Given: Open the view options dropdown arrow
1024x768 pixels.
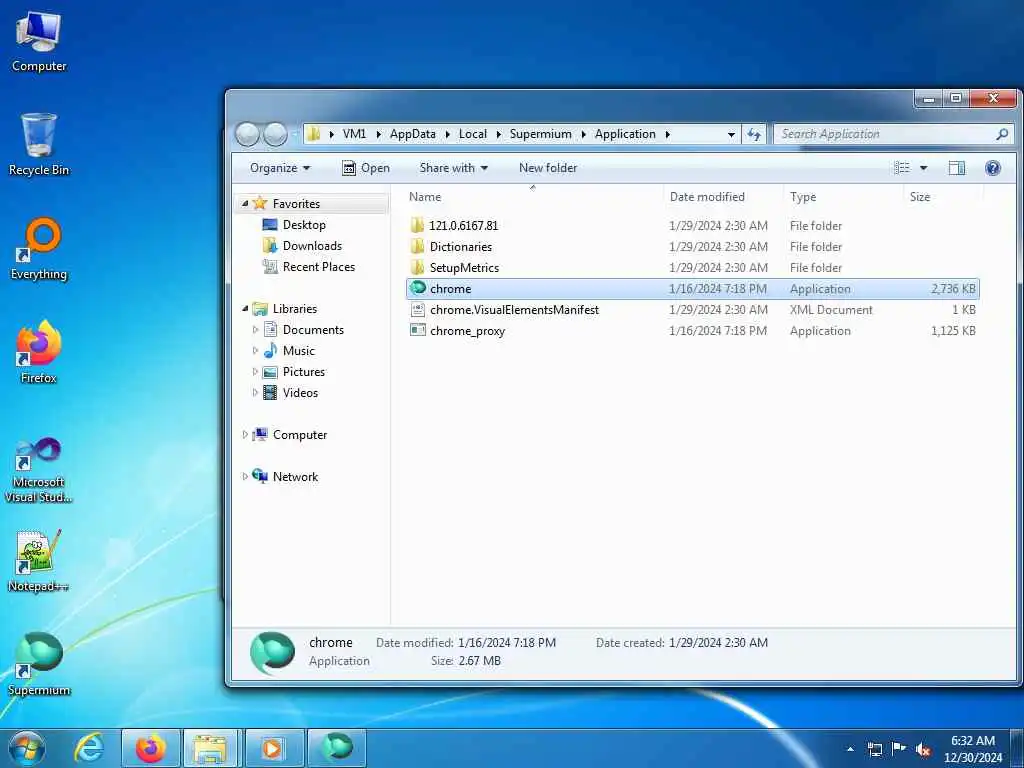Looking at the screenshot, I should 923,168.
